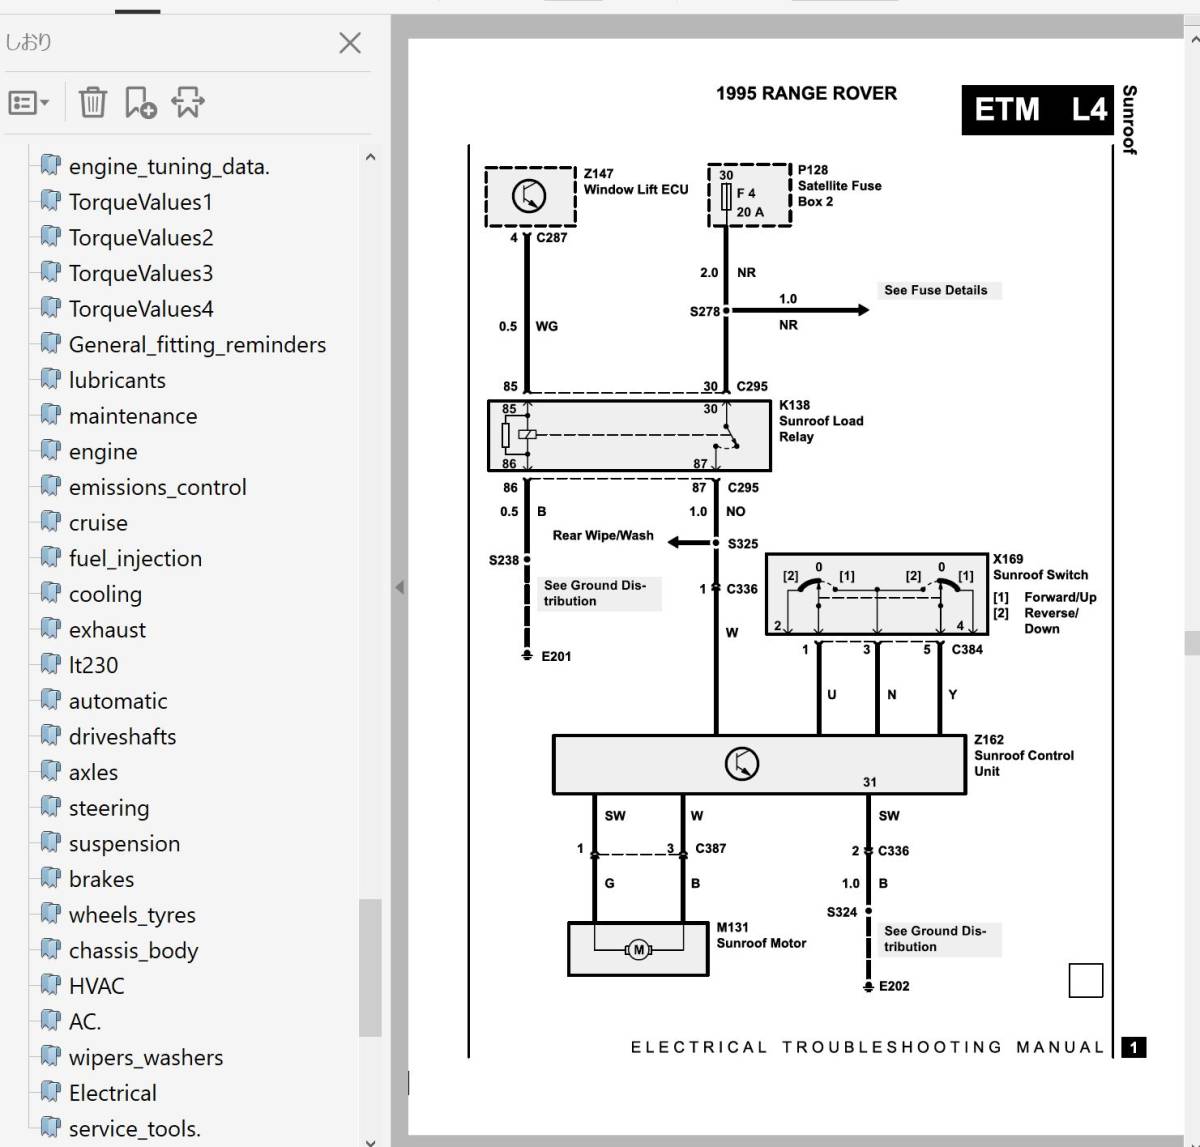Image resolution: width=1200 pixels, height=1147 pixels.
Task: Click the 'X169 Sunroof Switch' label
Action: [x=1040, y=567]
